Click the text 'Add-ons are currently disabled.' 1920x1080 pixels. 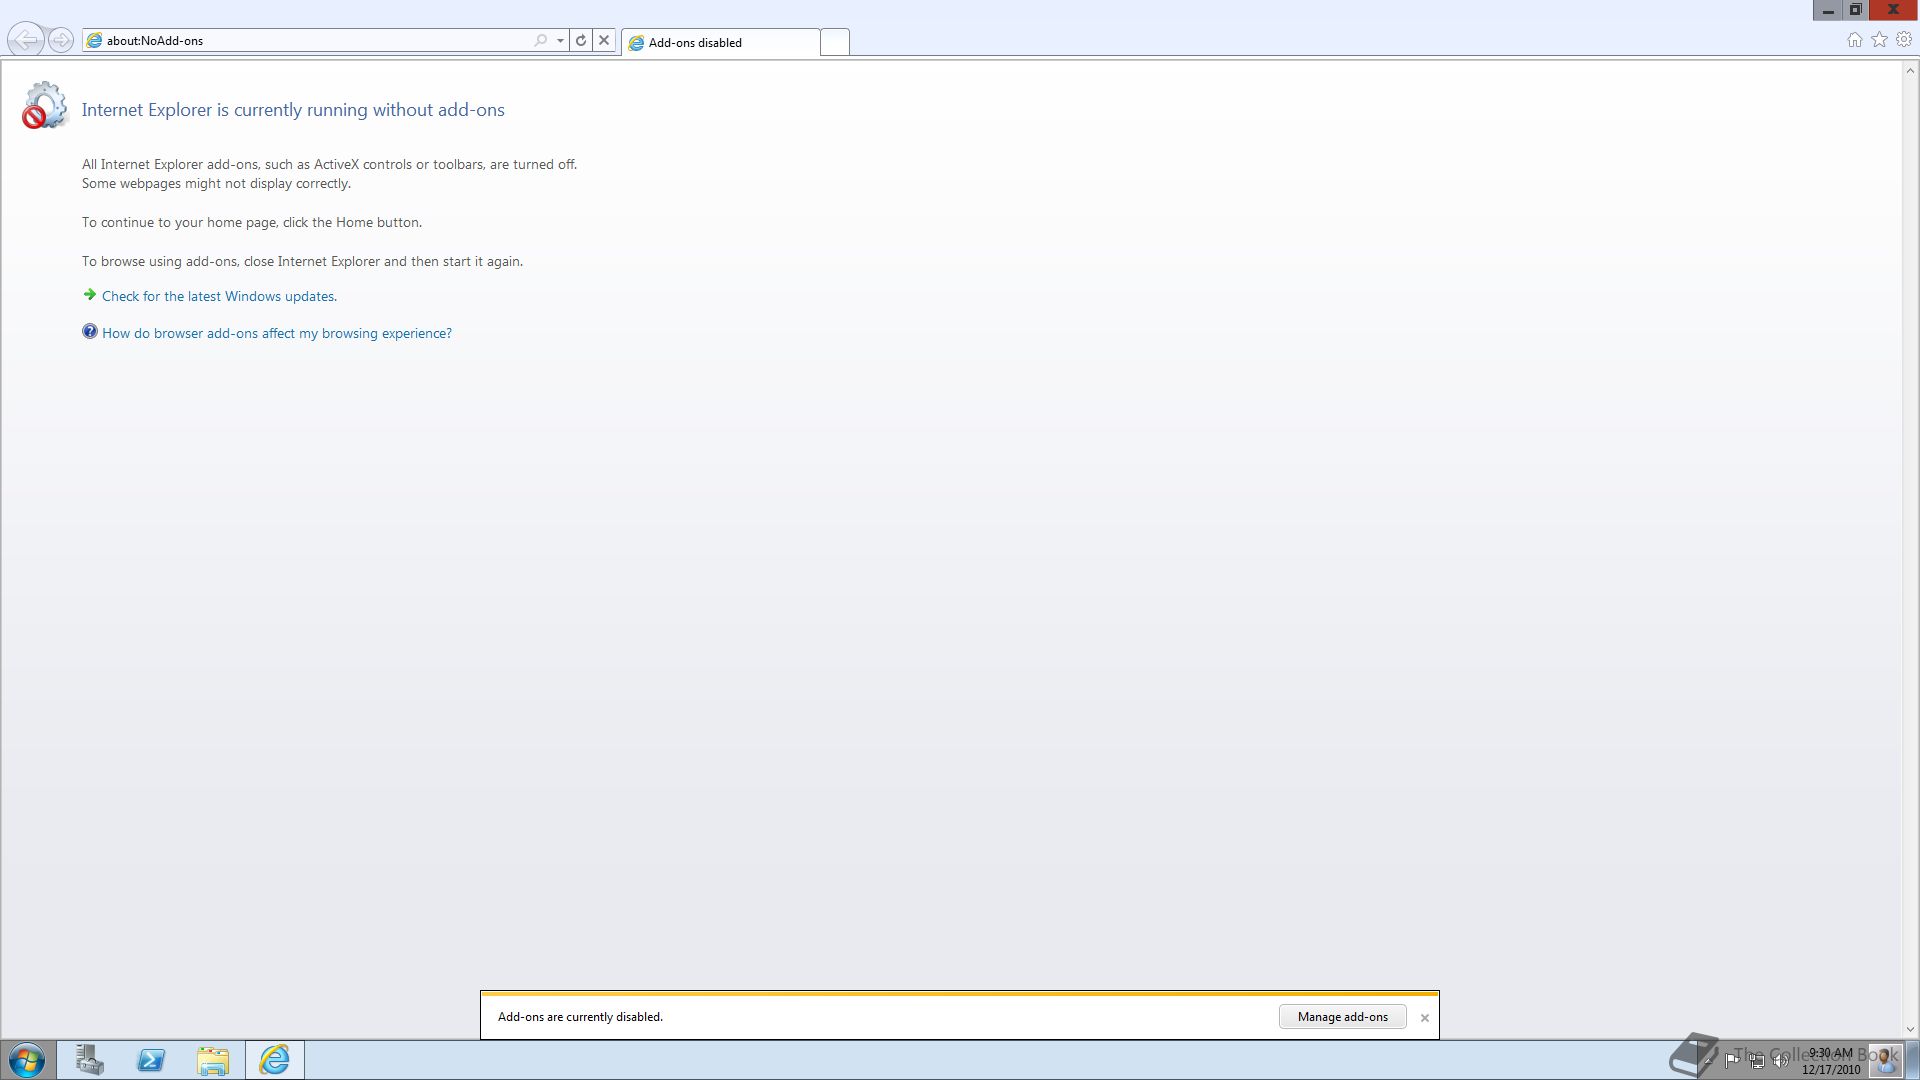click(x=580, y=1017)
